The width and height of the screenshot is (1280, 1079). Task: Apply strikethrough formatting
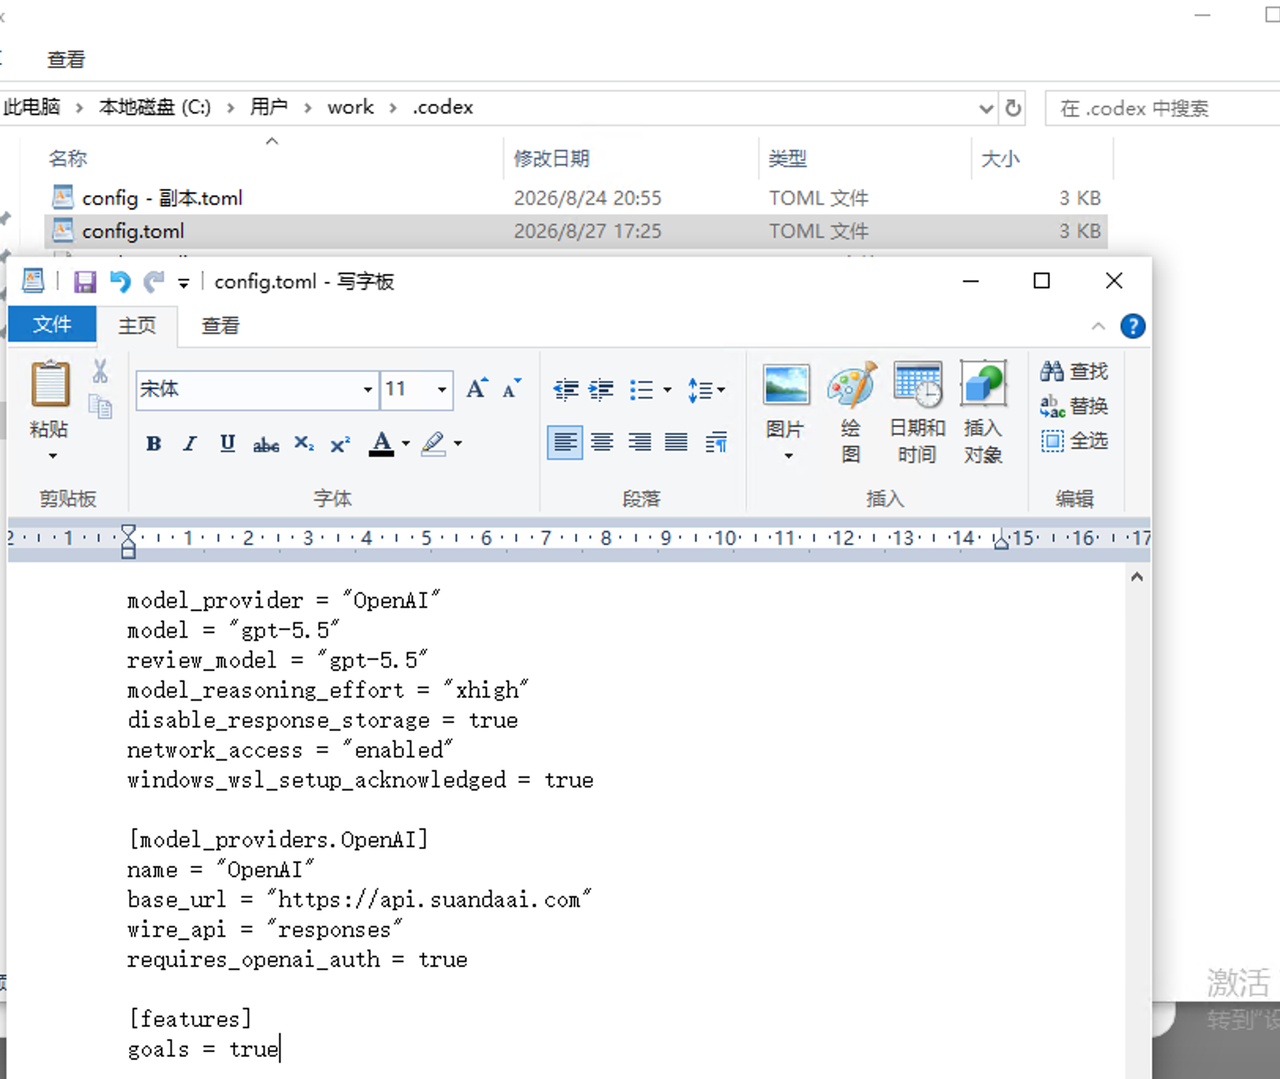point(266,444)
